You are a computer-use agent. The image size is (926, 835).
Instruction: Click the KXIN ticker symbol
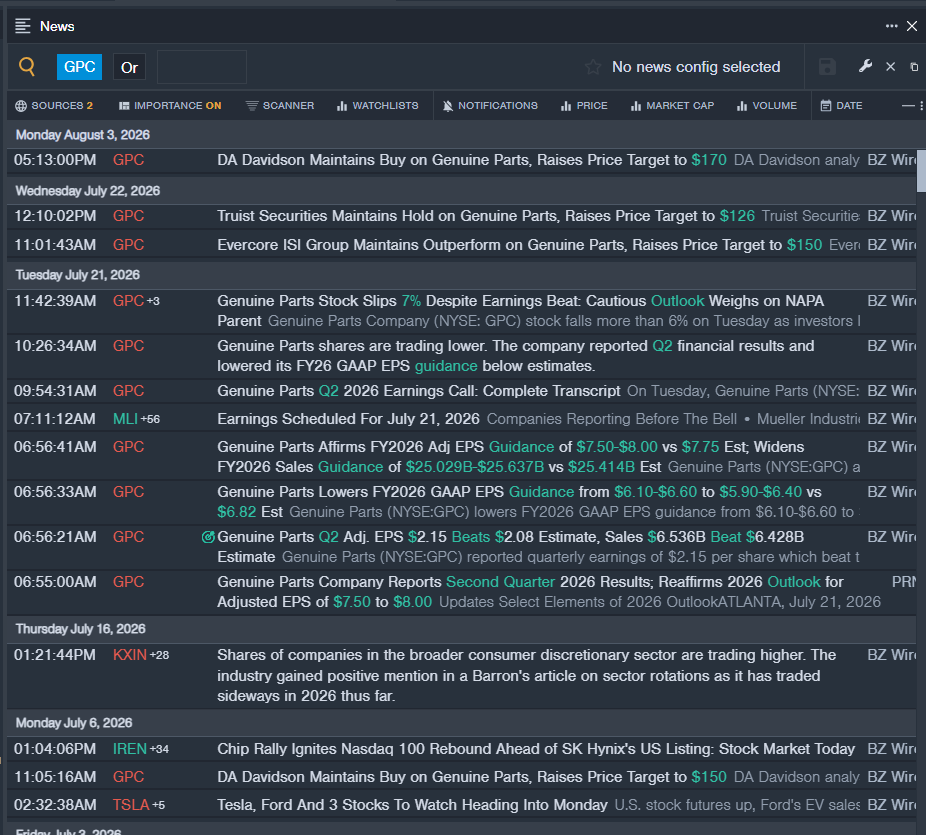(x=129, y=655)
